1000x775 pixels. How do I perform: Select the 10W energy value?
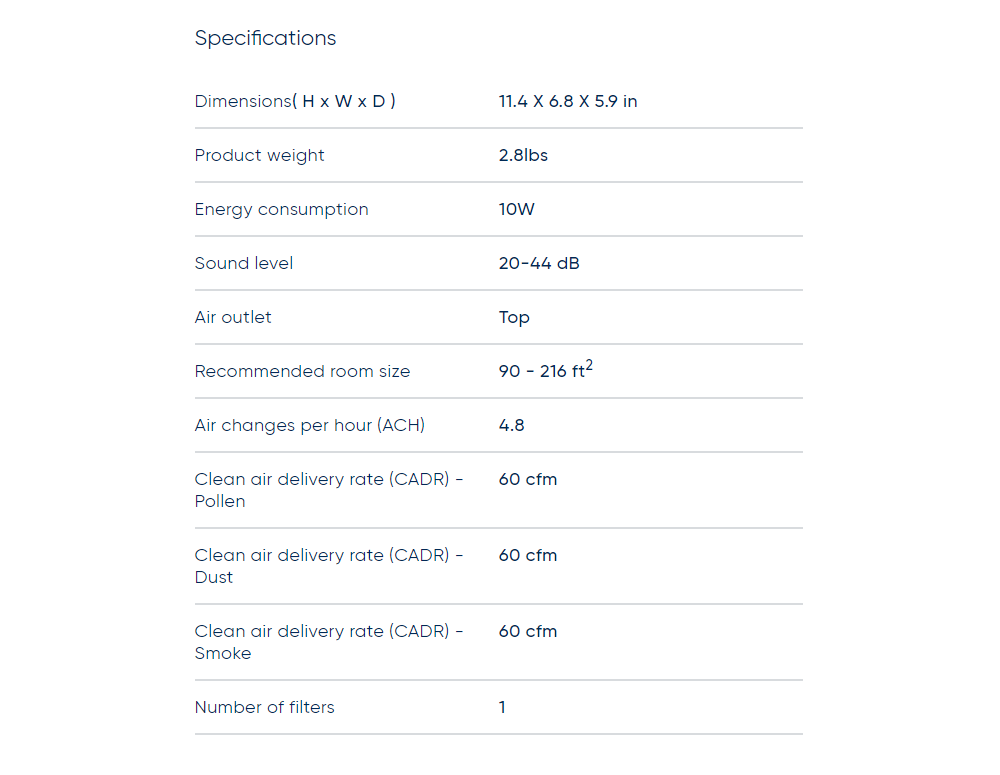click(x=517, y=209)
